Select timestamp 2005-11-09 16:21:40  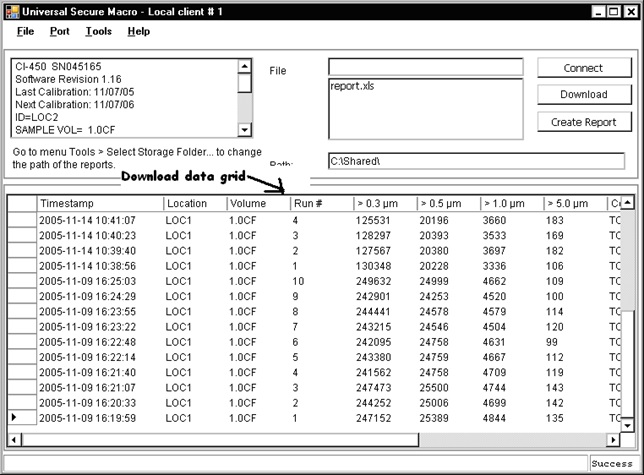tap(87, 372)
